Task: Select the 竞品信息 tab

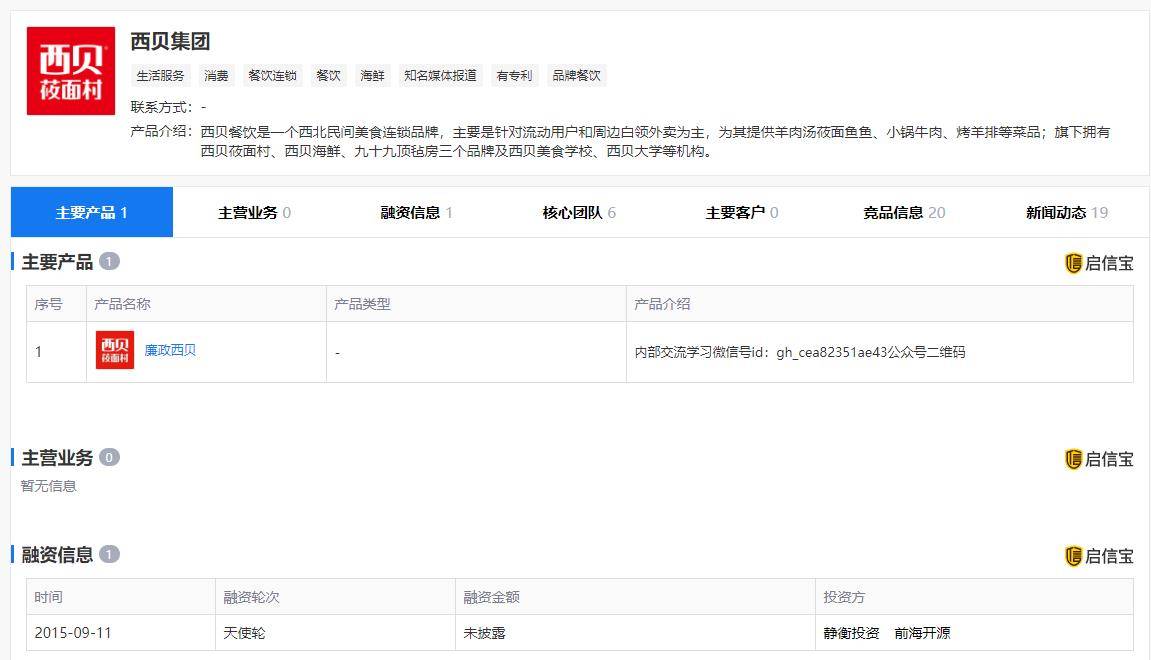Action: coord(904,212)
